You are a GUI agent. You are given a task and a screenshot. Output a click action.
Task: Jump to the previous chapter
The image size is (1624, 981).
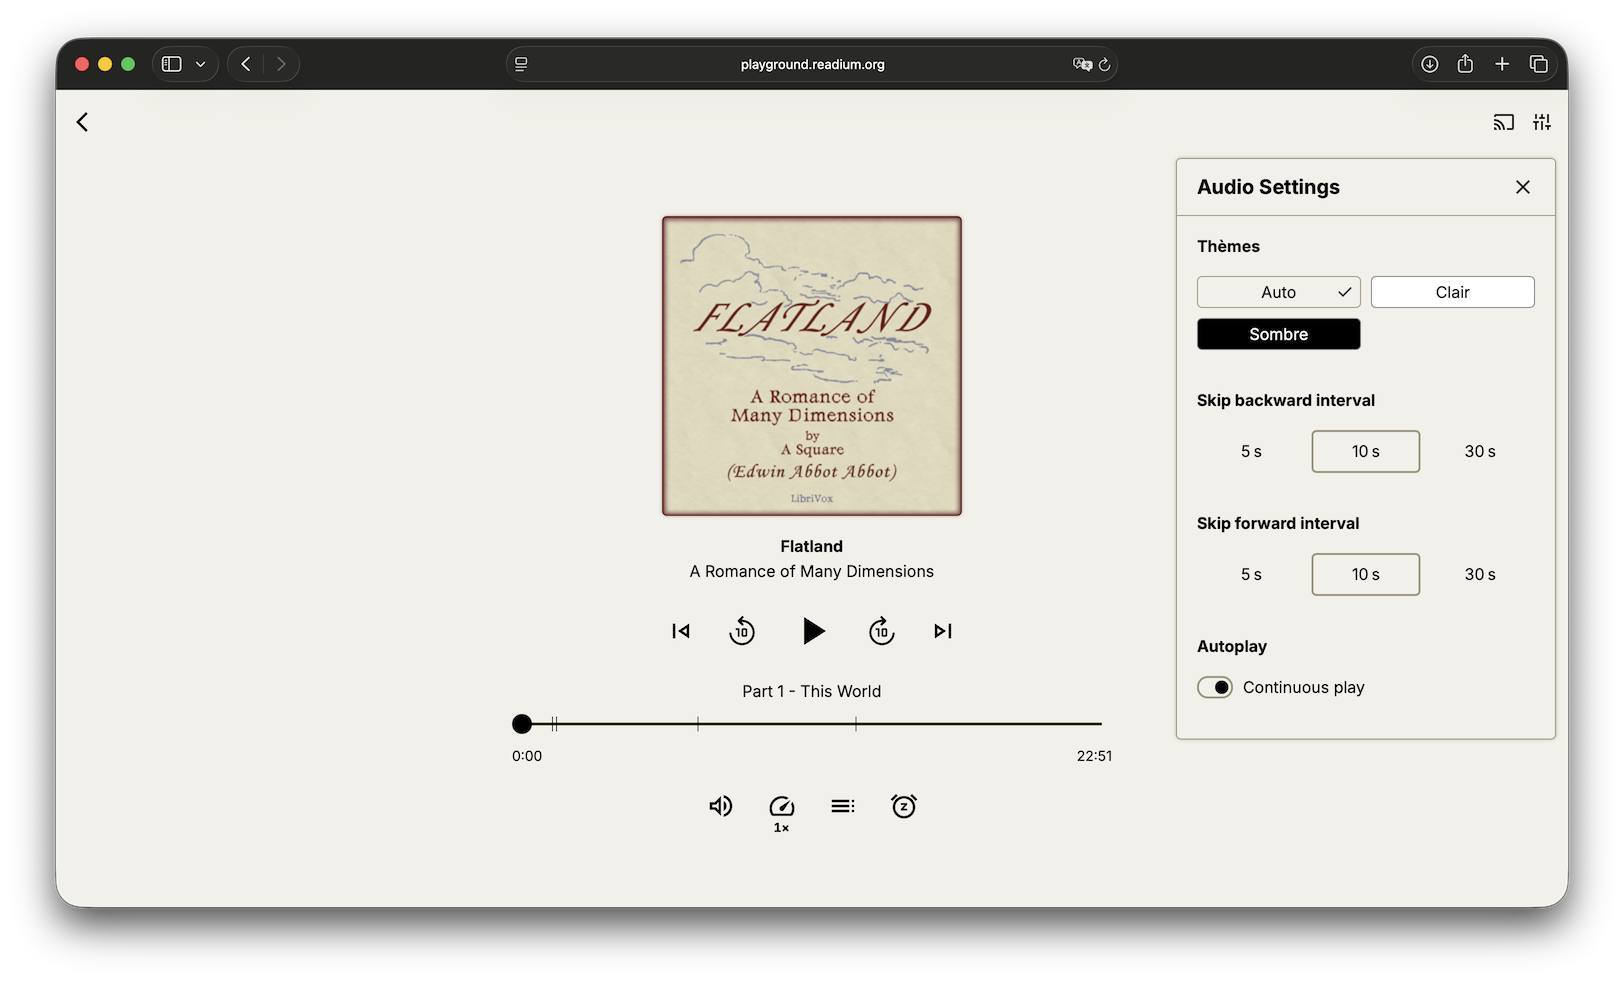(680, 631)
